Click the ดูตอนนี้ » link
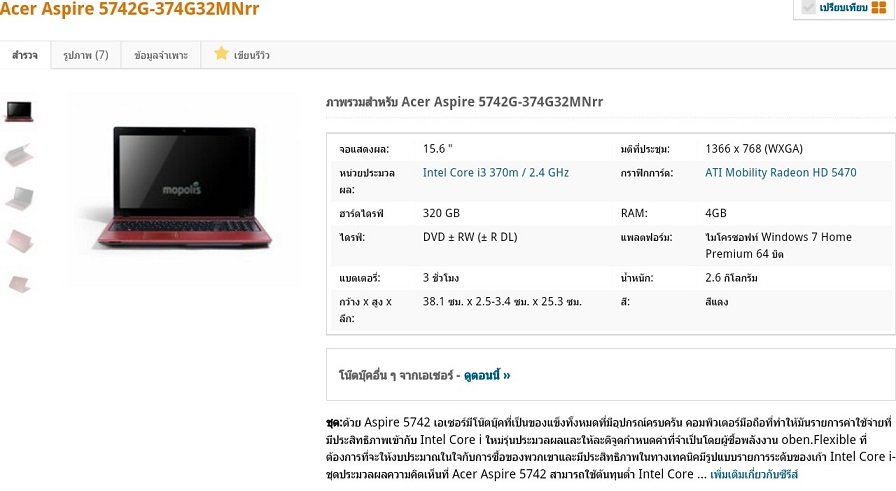Image resolution: width=896 pixels, height=491 pixels. coord(487,376)
